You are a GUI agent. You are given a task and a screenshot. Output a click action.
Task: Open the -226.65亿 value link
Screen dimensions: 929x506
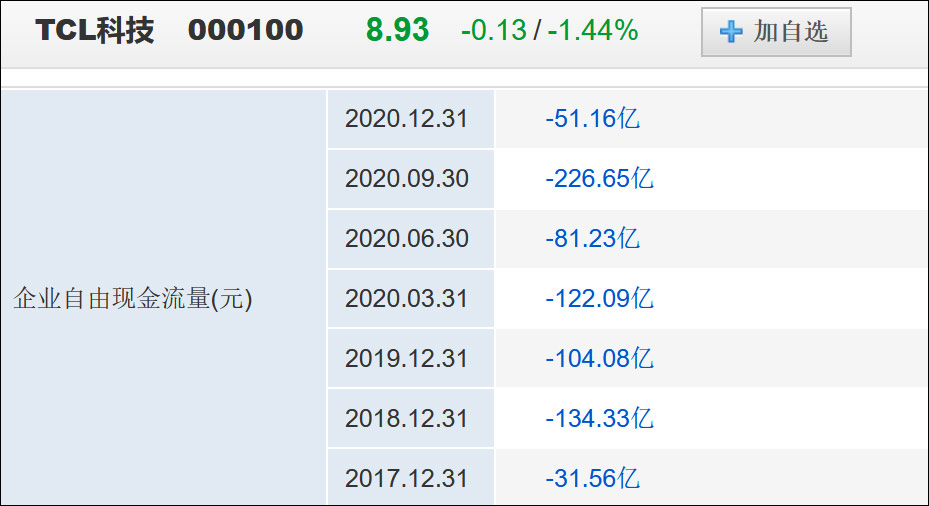coord(599,179)
